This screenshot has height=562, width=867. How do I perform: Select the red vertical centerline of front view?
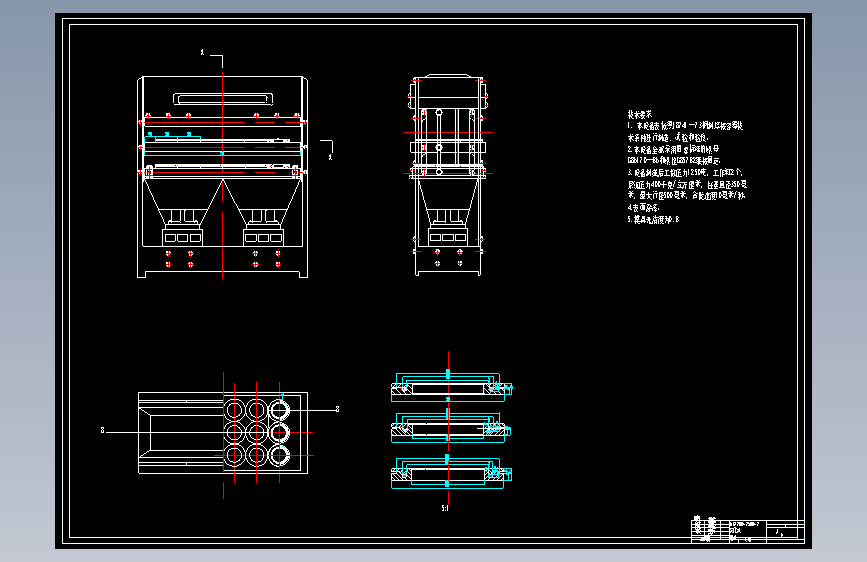(222, 175)
